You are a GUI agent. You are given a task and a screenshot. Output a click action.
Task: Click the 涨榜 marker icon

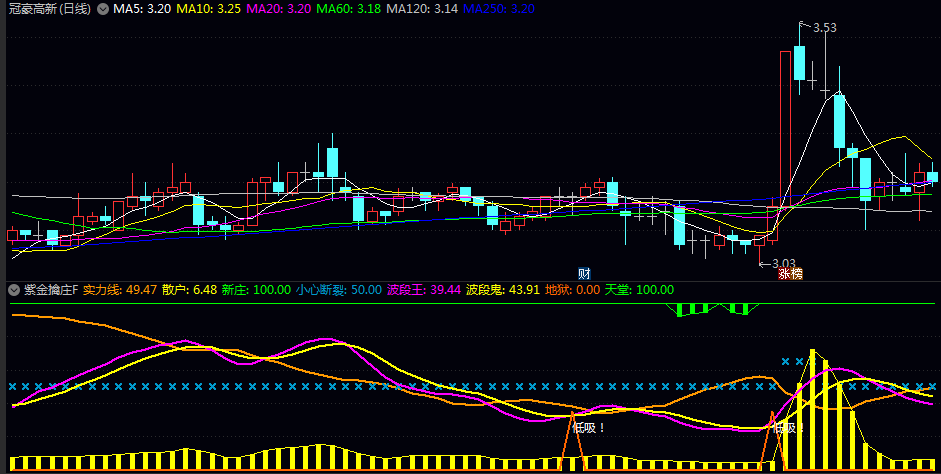point(790,272)
